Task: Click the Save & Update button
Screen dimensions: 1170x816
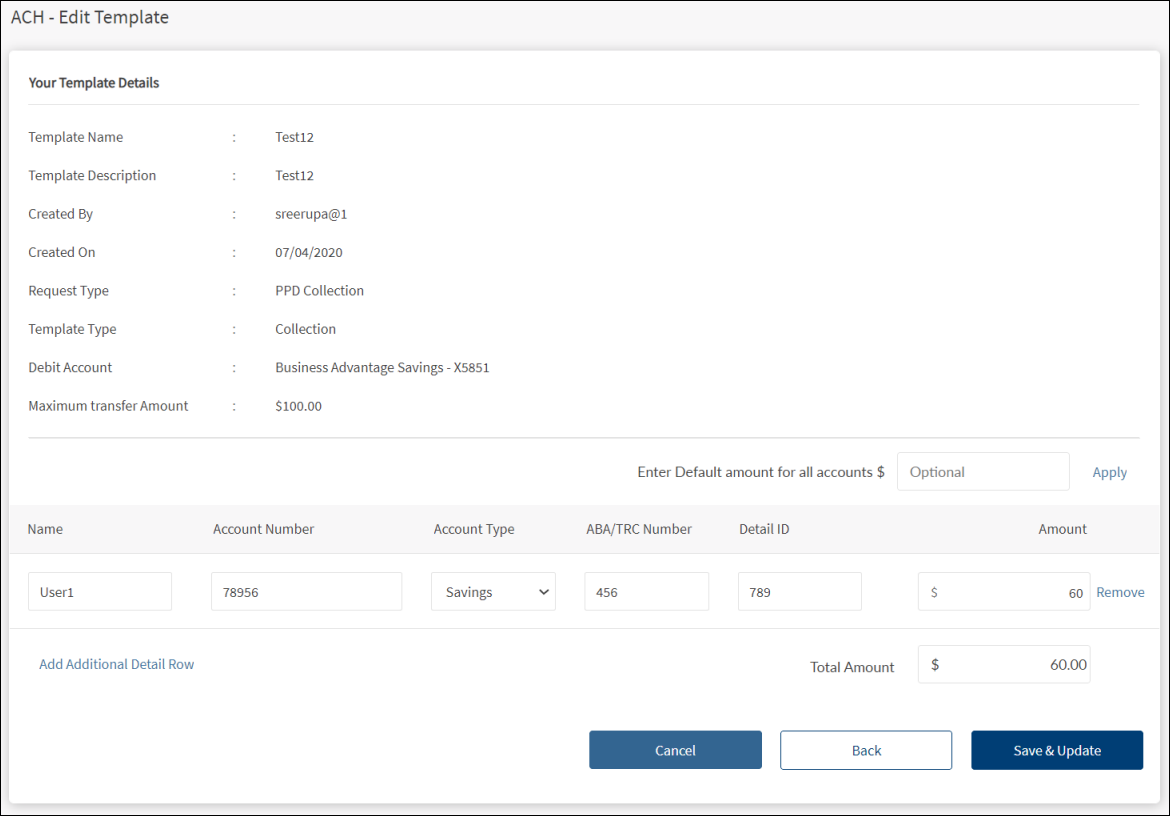Action: pyautogui.click(x=1056, y=750)
